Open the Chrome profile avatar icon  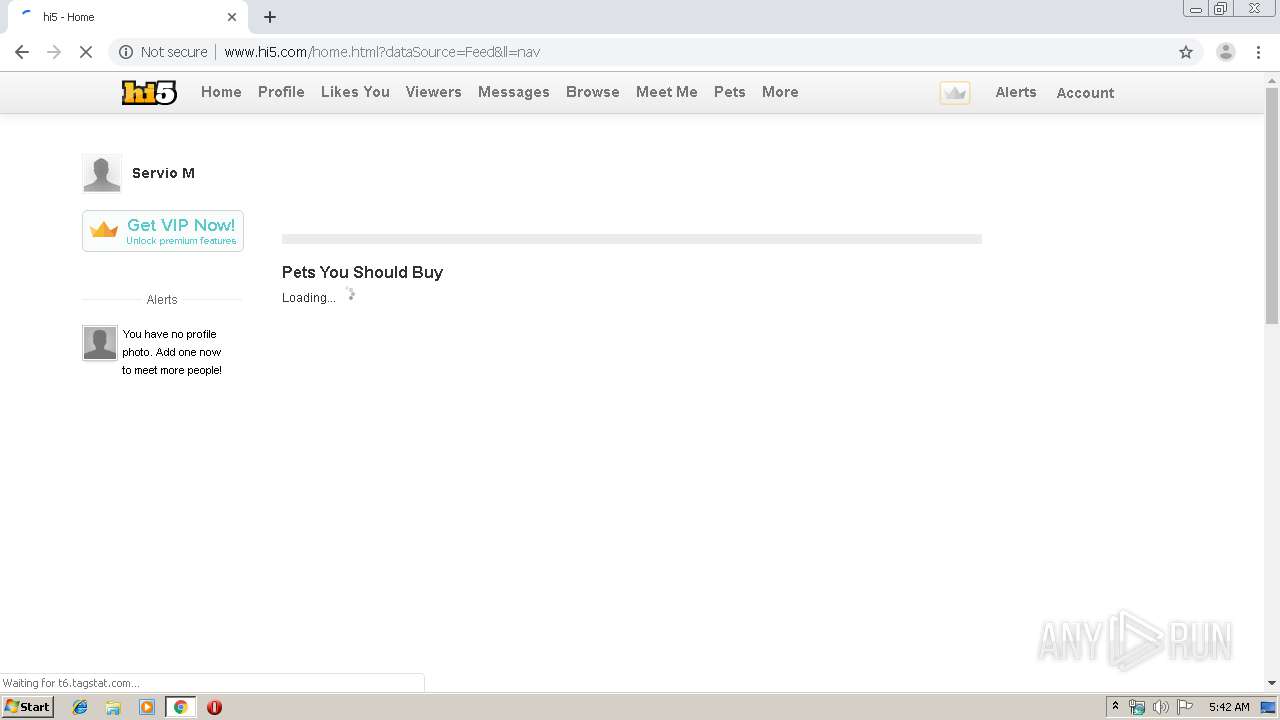point(1225,52)
